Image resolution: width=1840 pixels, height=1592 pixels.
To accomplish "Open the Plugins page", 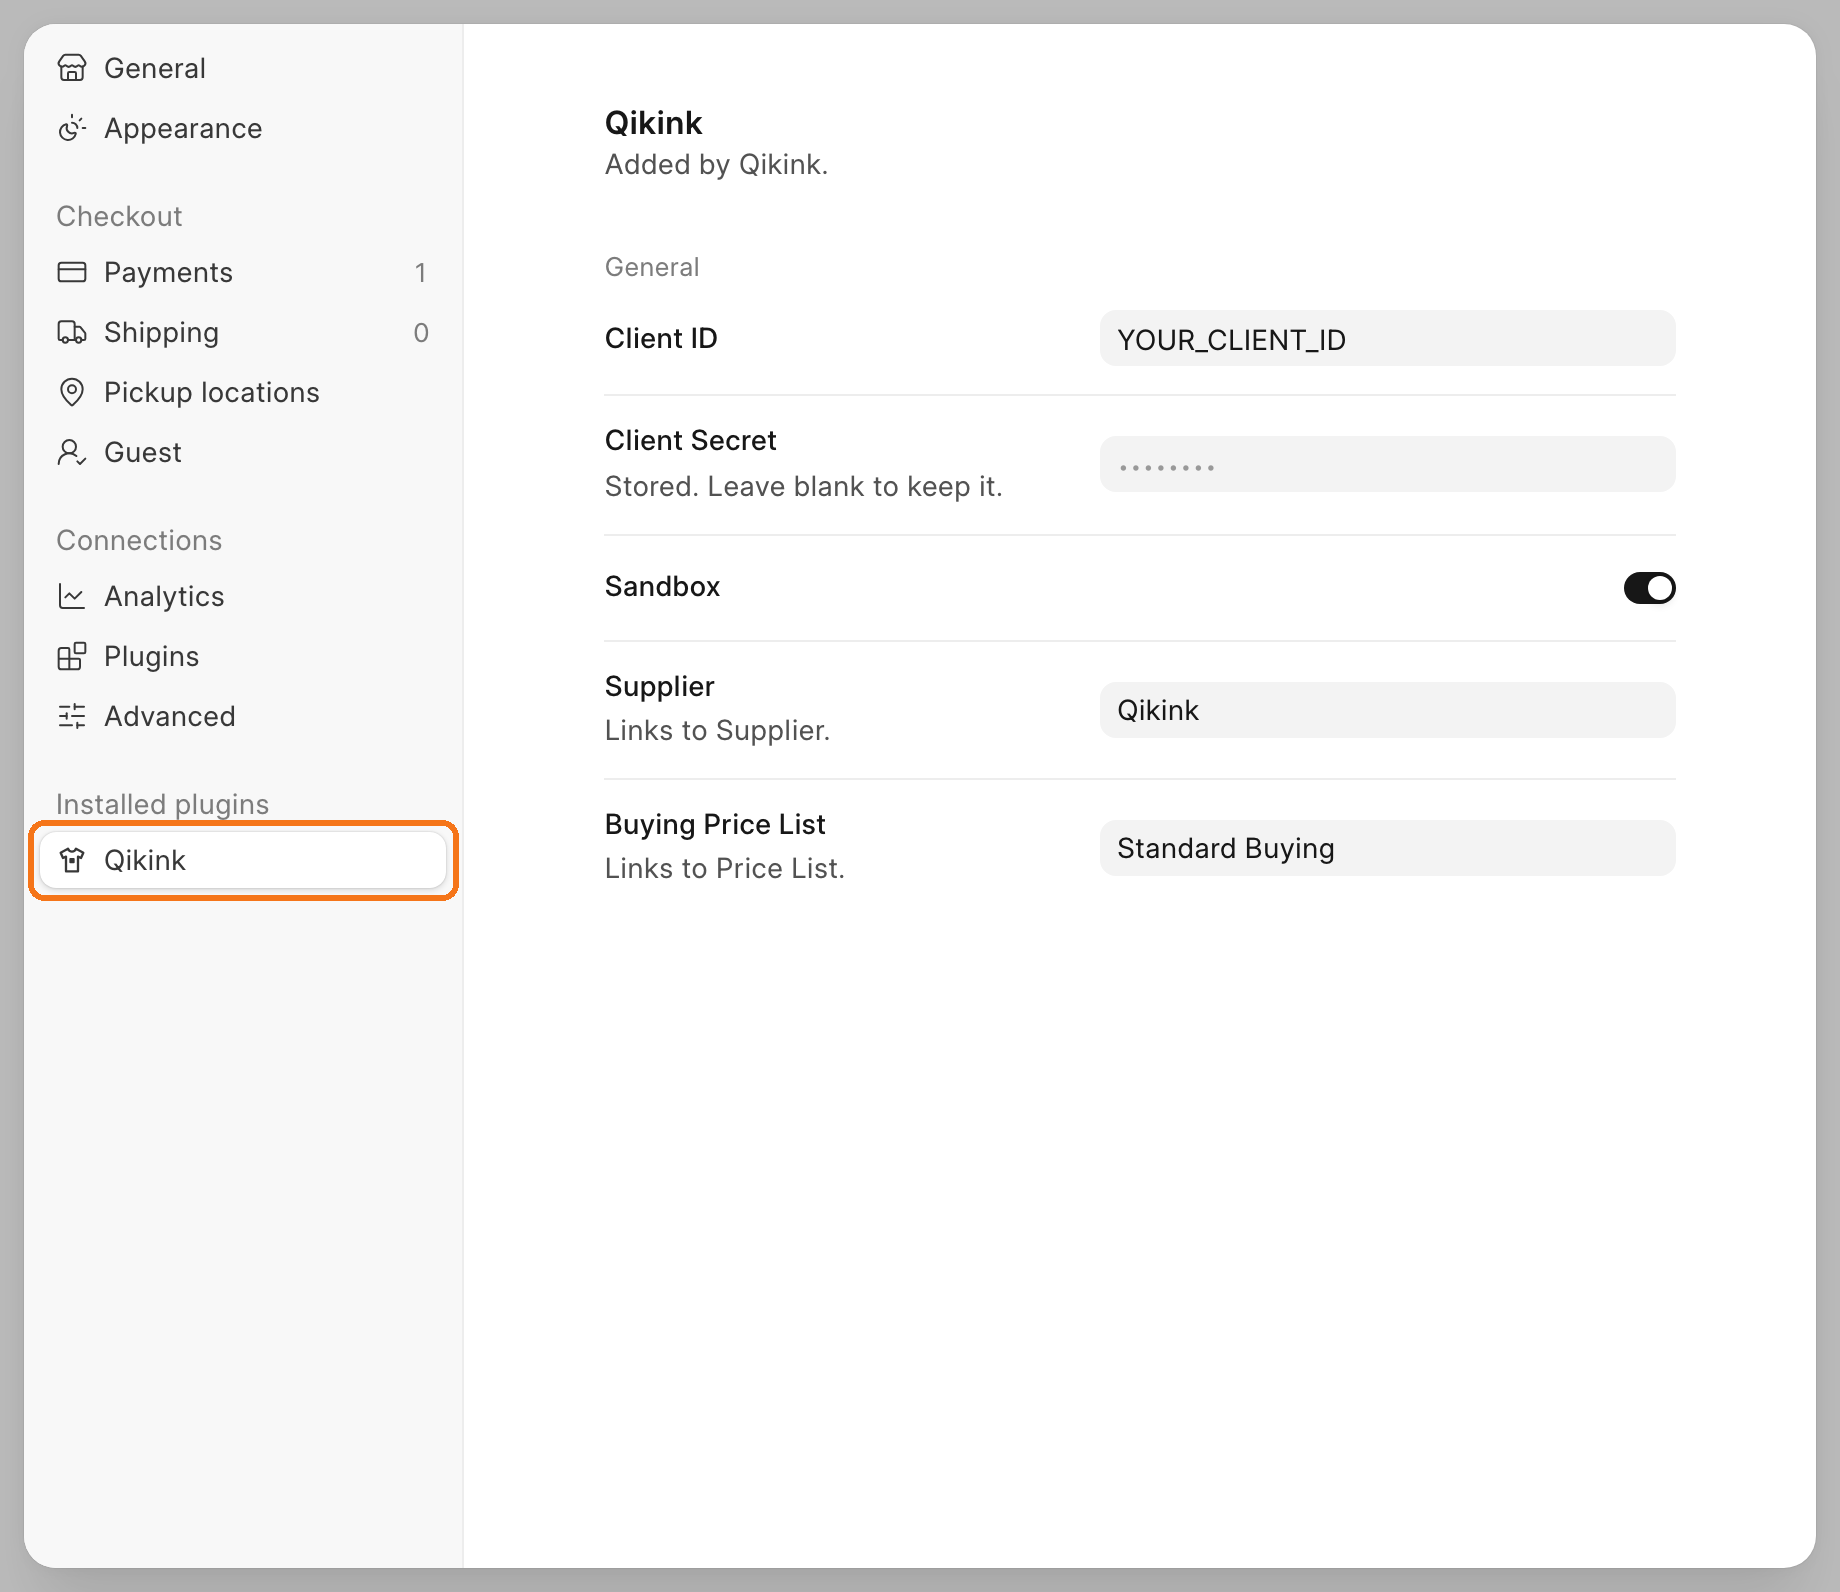I will pyautogui.click(x=243, y=656).
